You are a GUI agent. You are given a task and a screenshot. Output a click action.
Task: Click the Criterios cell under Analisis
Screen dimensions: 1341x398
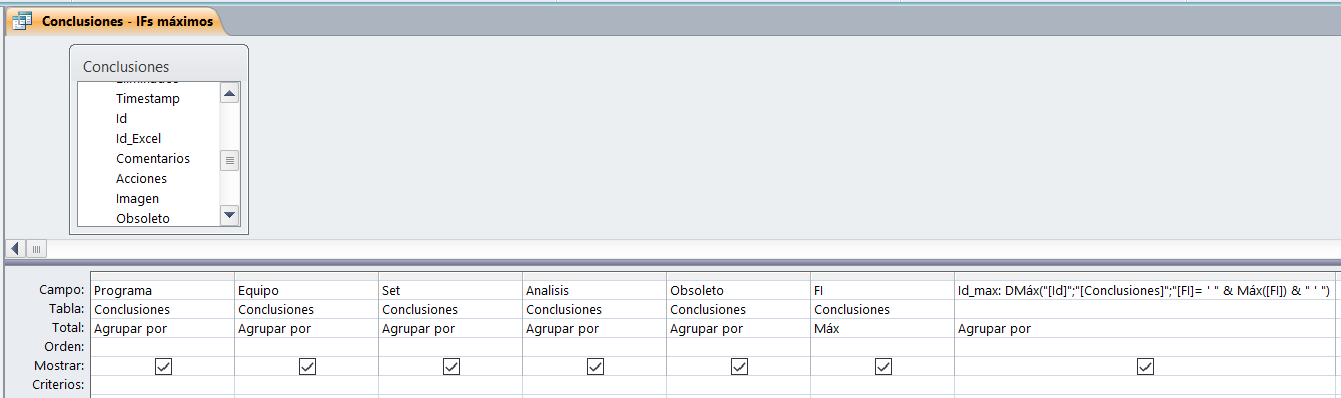coord(595,385)
